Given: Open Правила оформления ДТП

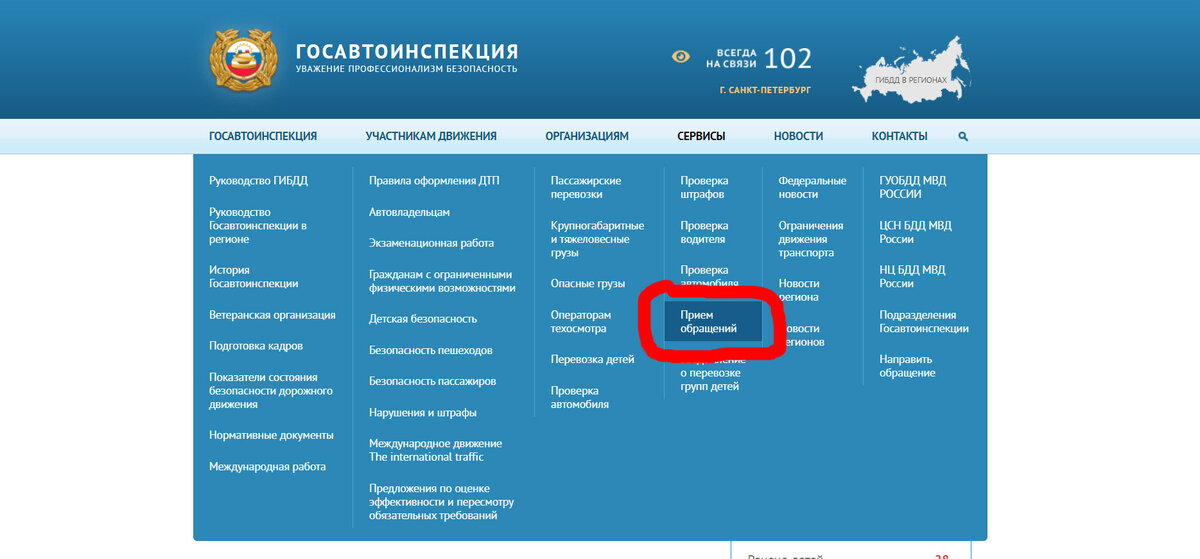Looking at the screenshot, I should 434,181.
